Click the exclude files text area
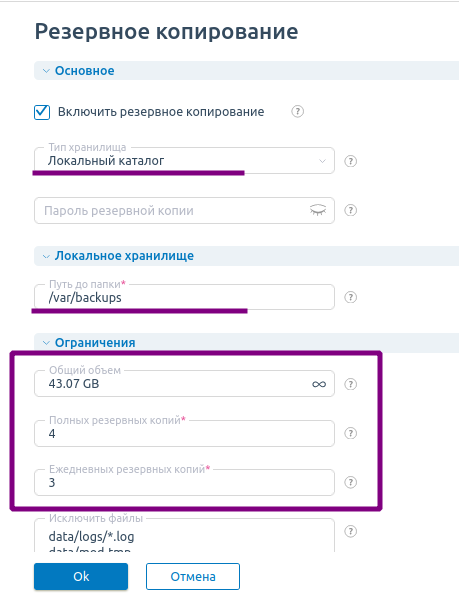Screen dimensions: 459x598 [185, 535]
